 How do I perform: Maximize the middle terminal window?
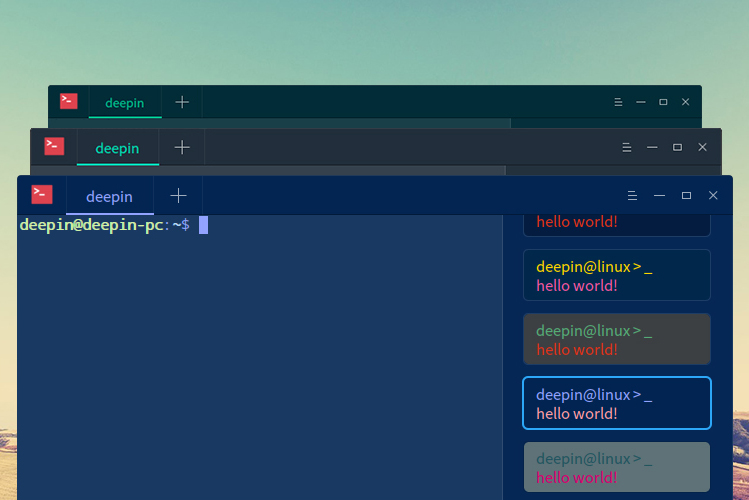677,147
